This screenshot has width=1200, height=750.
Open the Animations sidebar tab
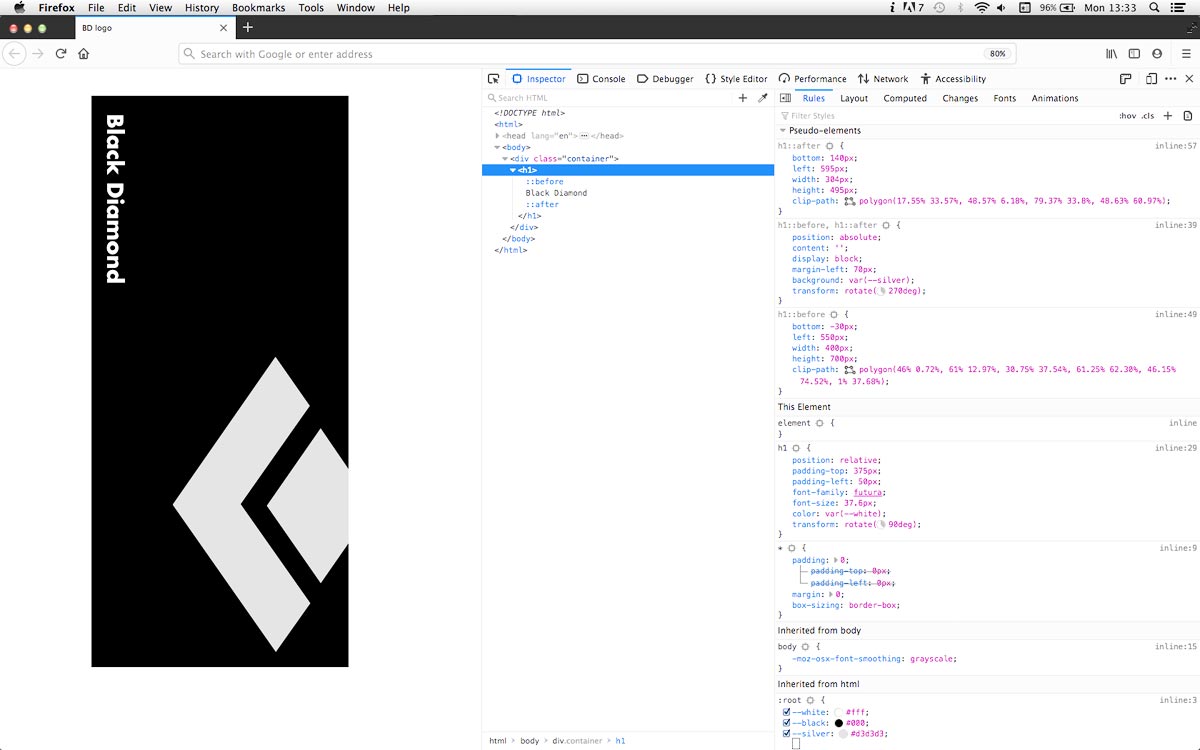point(1055,98)
